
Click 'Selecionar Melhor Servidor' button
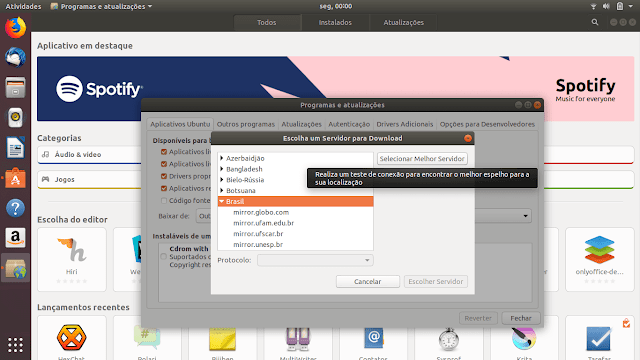[x=422, y=158]
